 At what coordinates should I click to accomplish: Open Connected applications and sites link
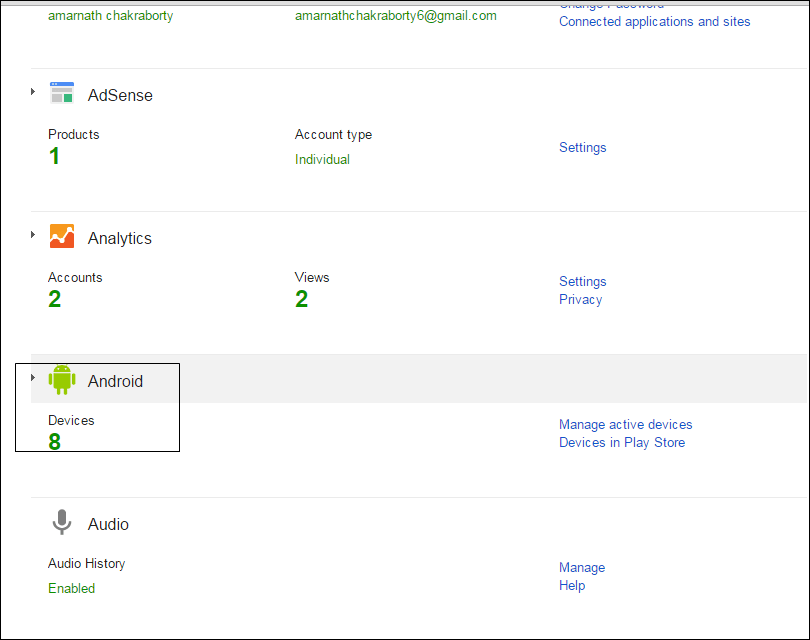655,22
